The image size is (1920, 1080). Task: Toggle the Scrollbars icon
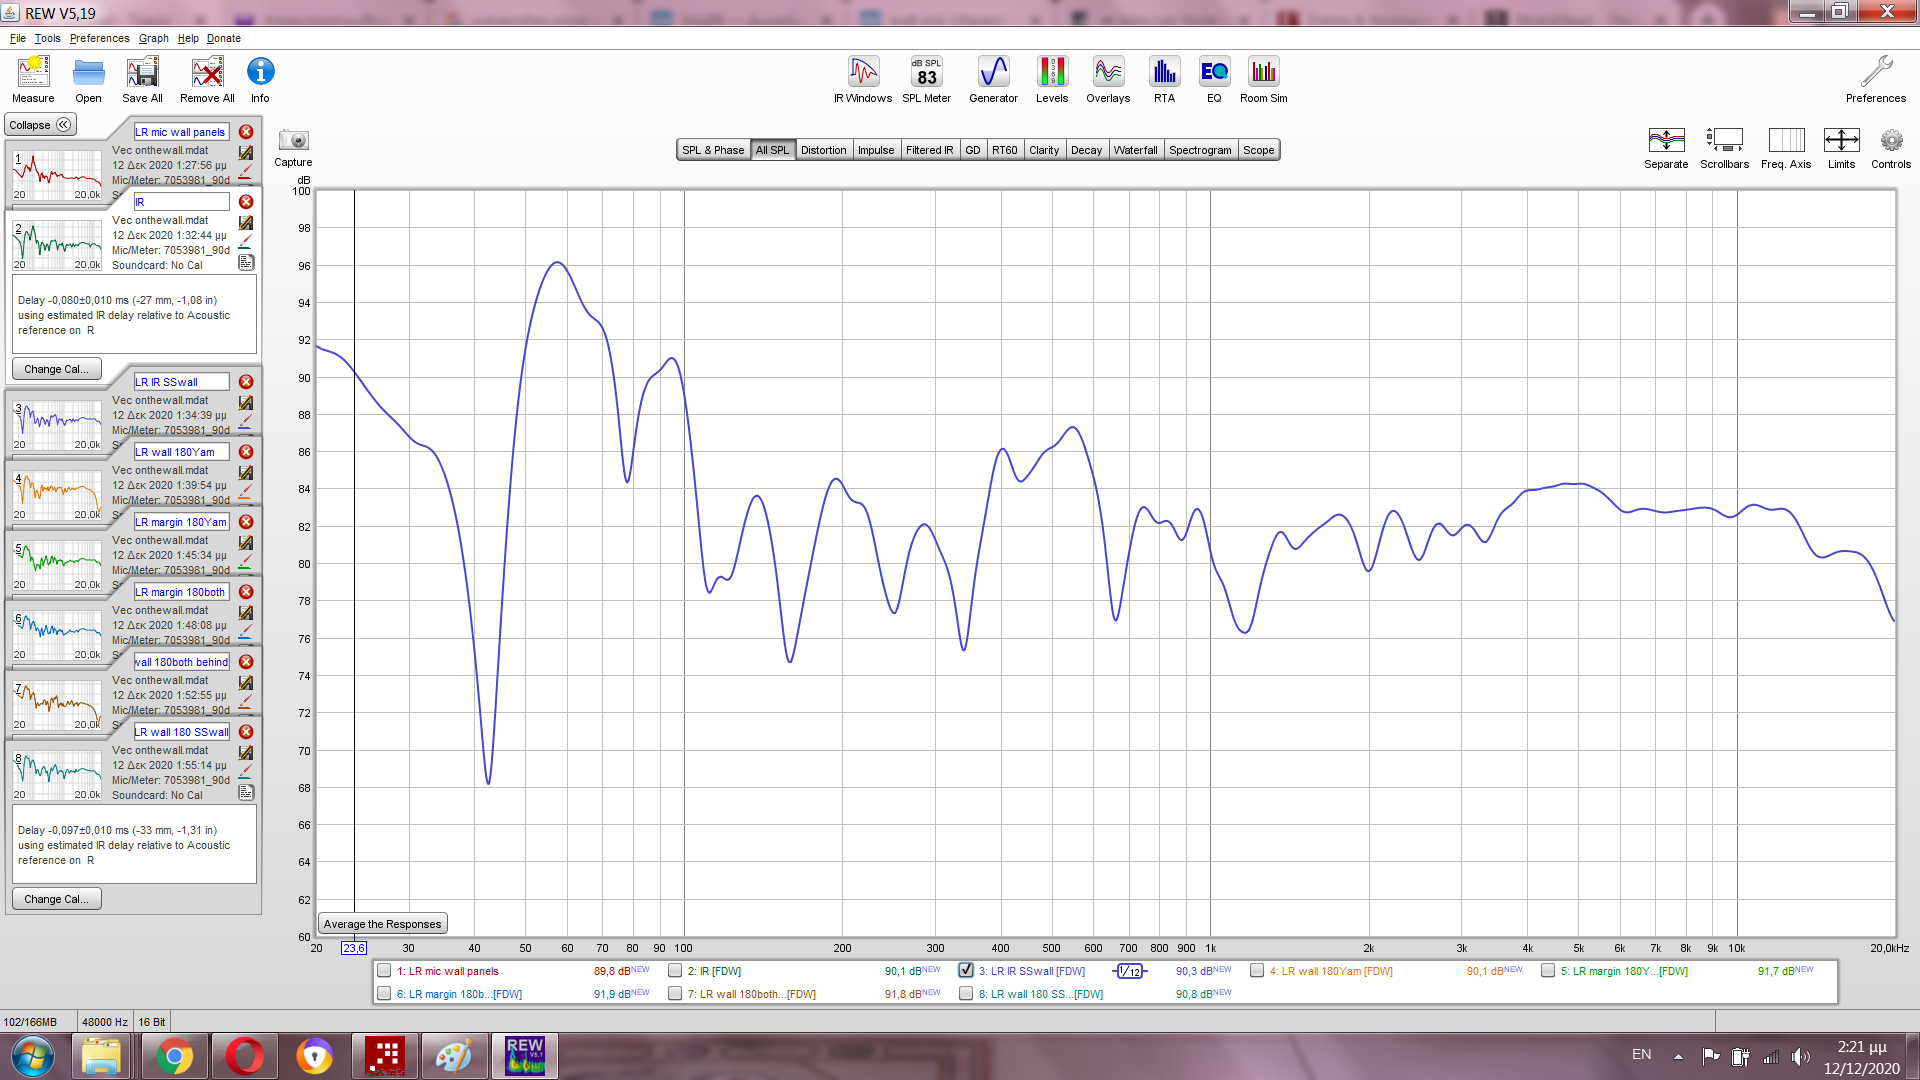1724,148
